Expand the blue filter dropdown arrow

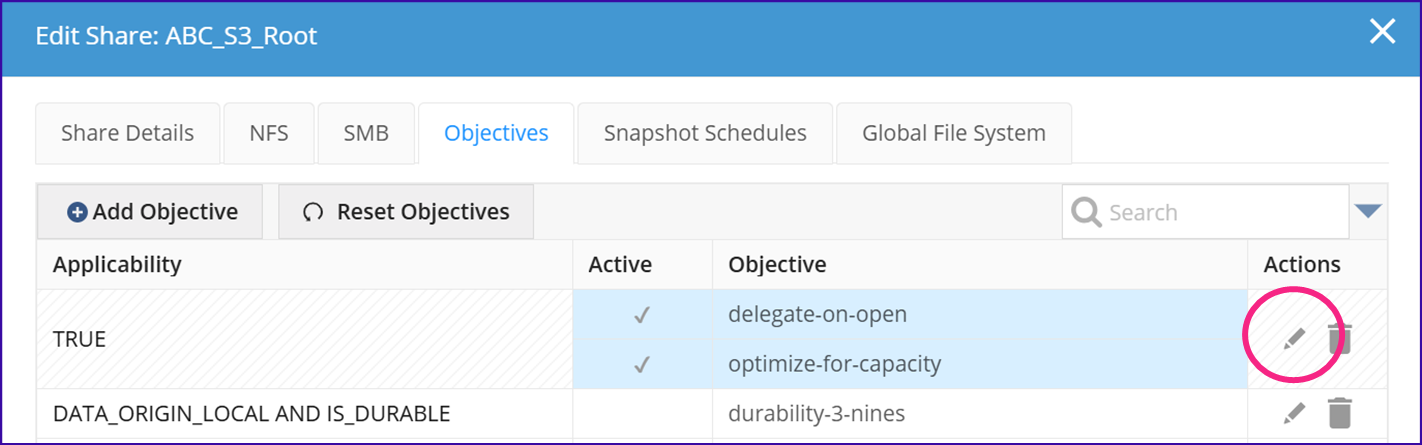tap(1367, 211)
